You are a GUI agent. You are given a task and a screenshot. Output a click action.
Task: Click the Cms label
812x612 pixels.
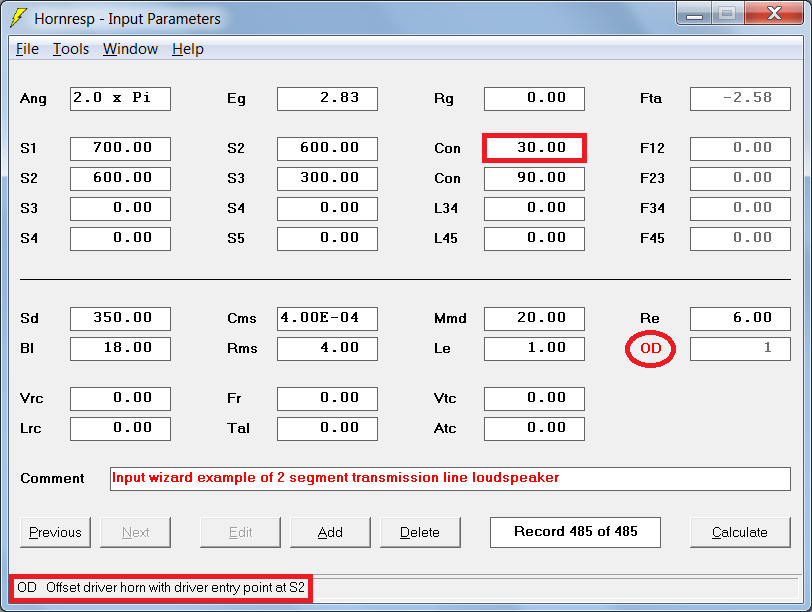(242, 318)
